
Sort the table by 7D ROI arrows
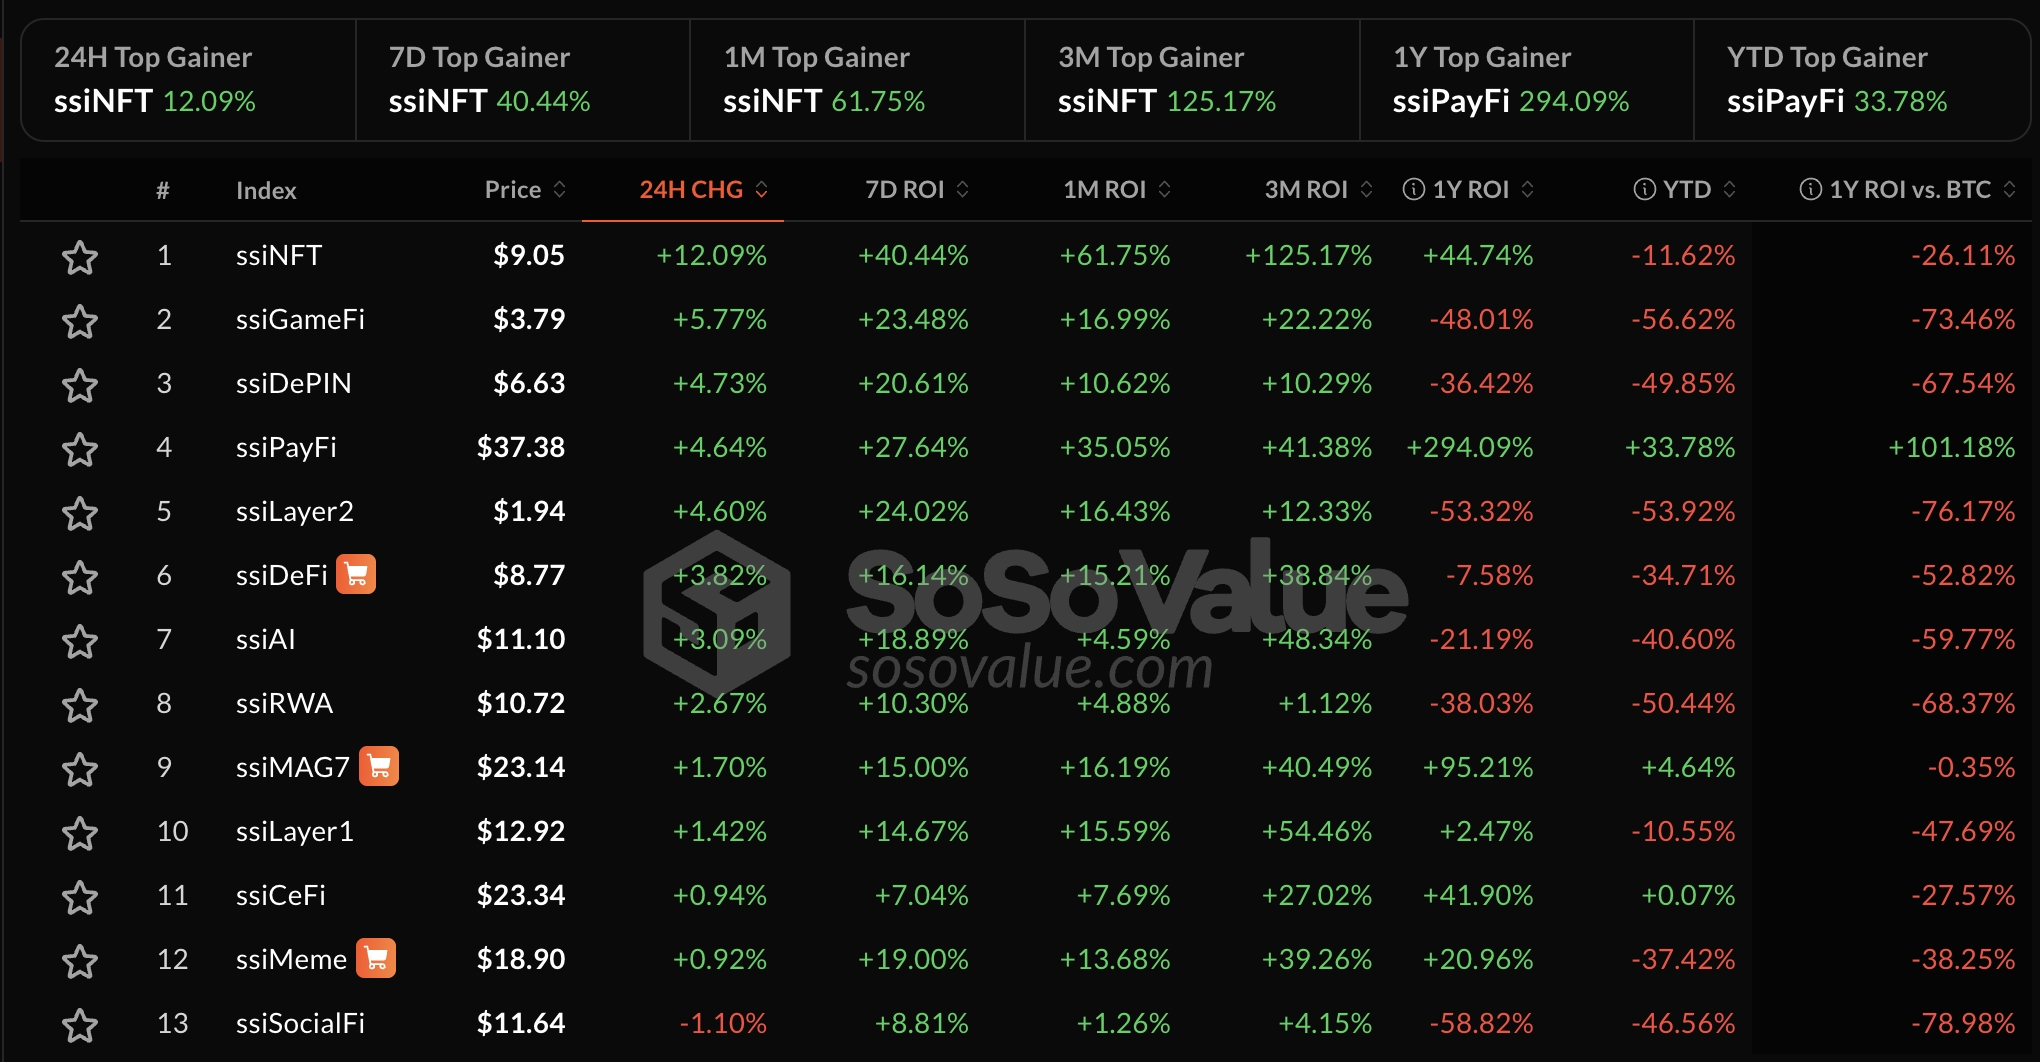point(963,190)
